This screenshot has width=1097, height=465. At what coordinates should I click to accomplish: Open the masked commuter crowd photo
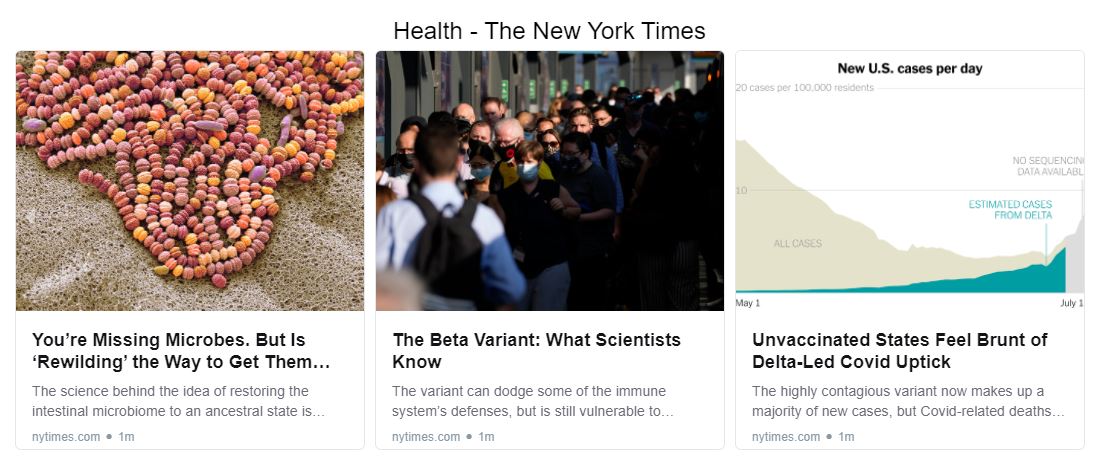click(549, 180)
